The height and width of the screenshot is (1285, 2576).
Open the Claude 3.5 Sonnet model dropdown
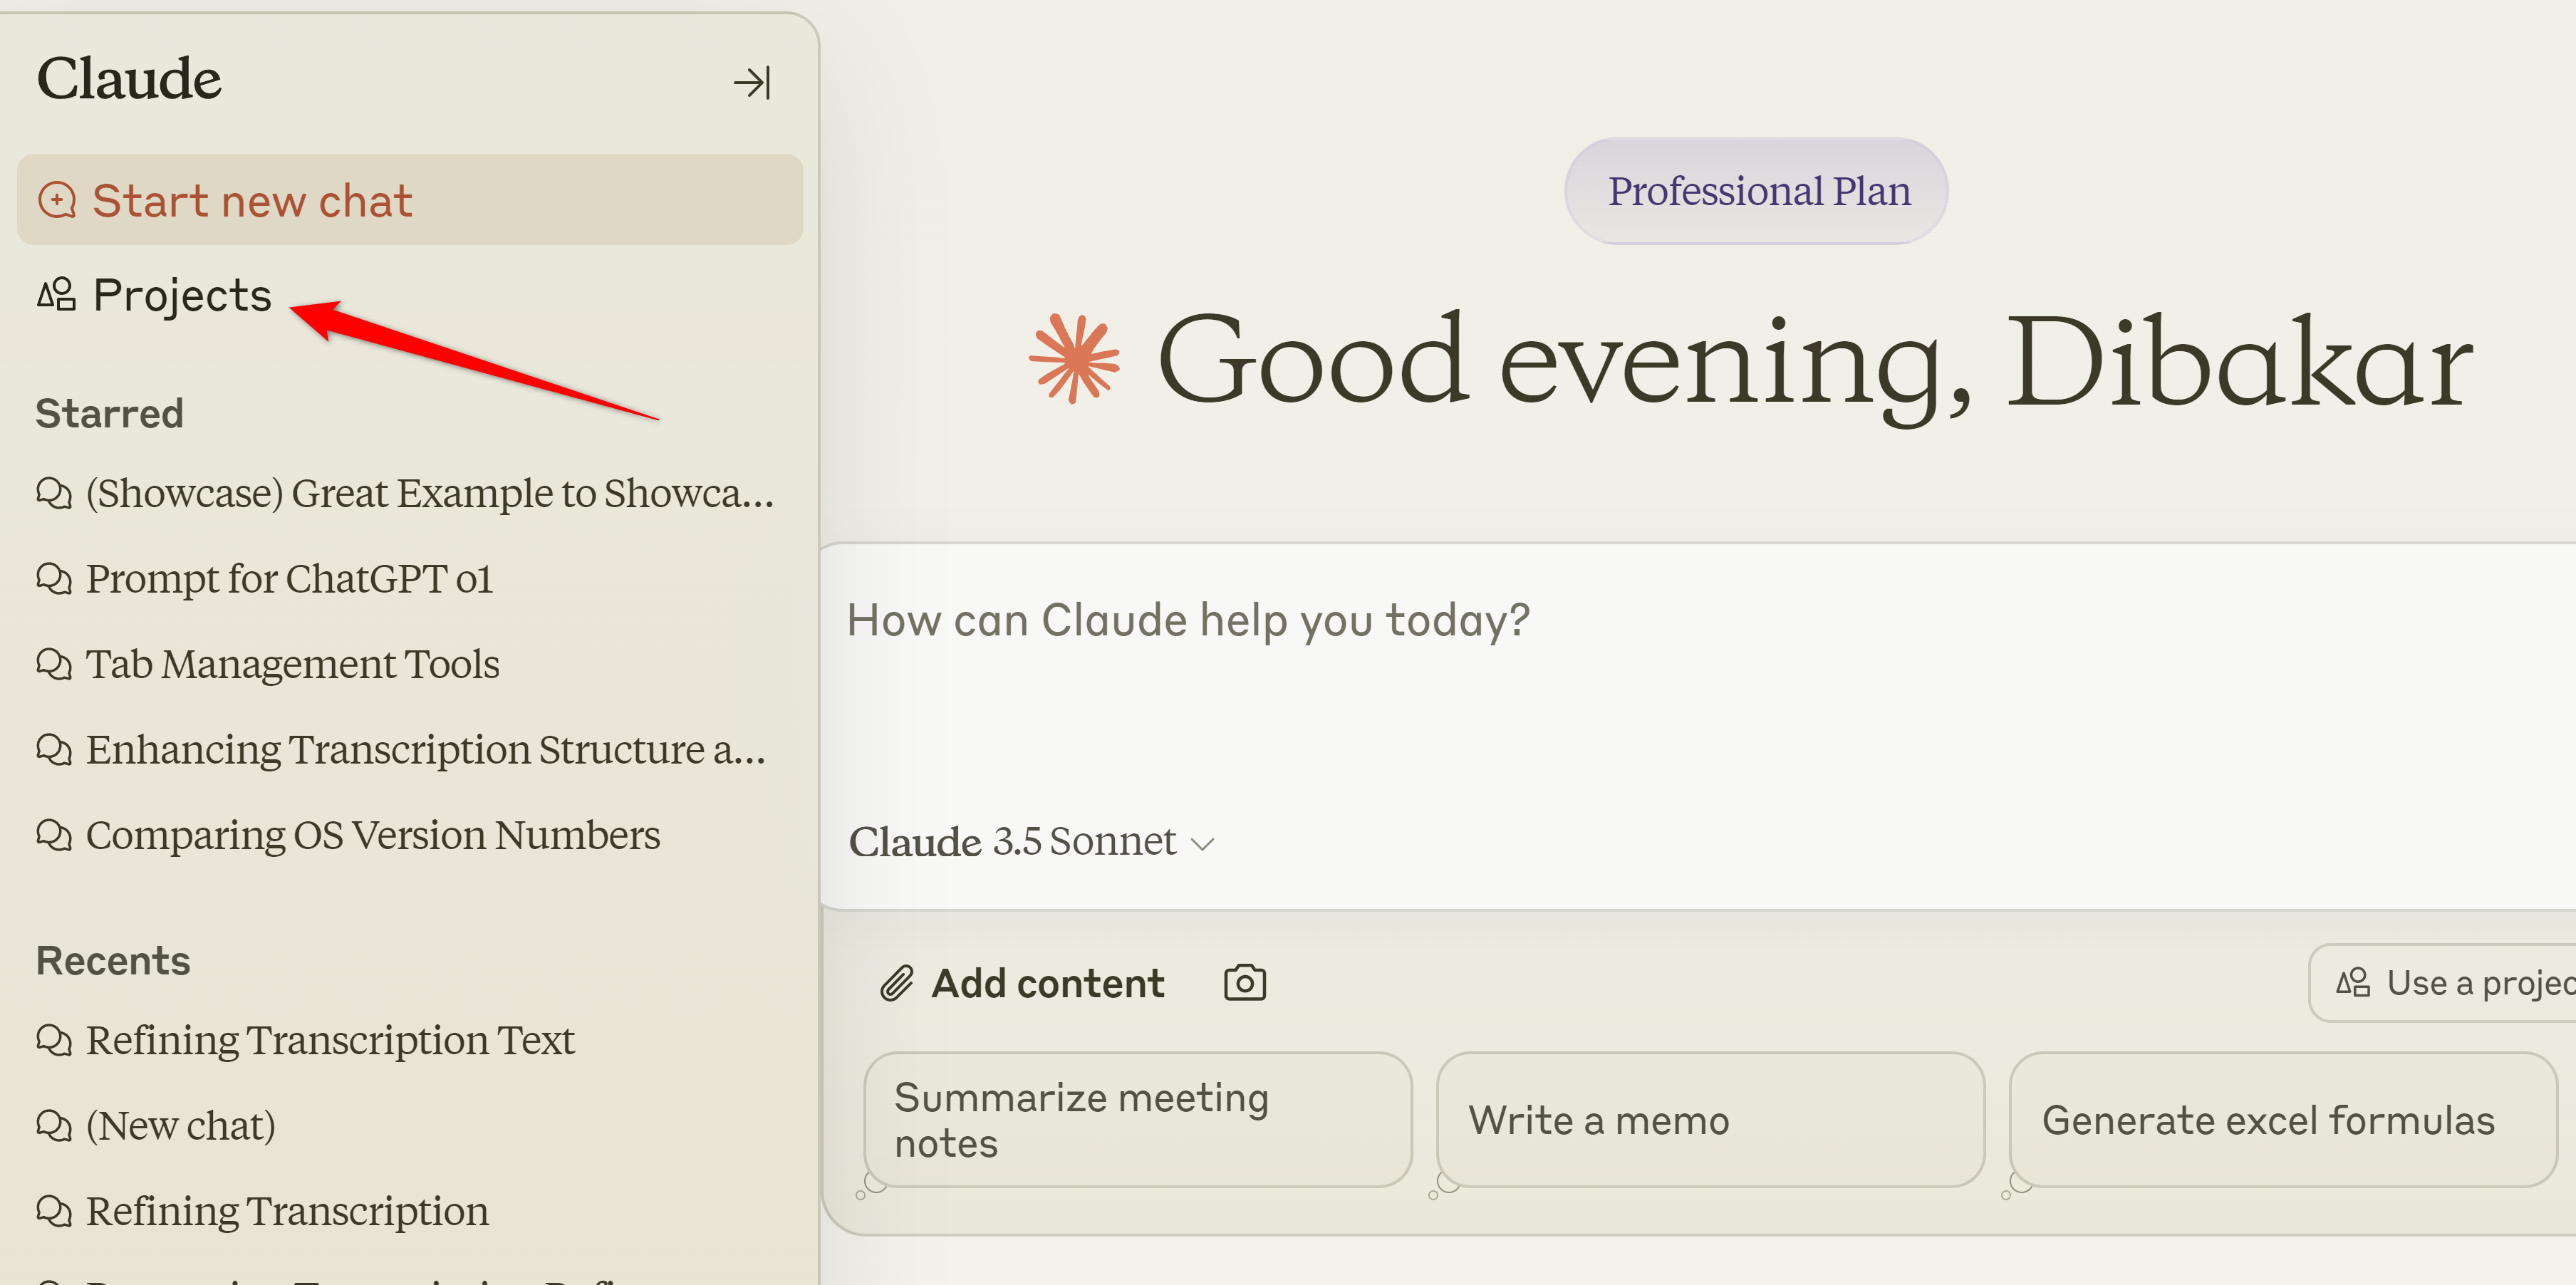click(1031, 842)
